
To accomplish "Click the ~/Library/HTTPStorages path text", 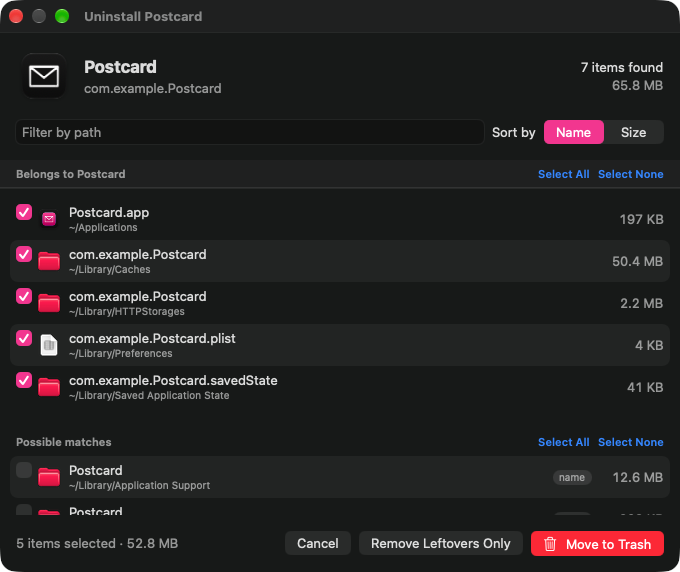I will 127,311.
